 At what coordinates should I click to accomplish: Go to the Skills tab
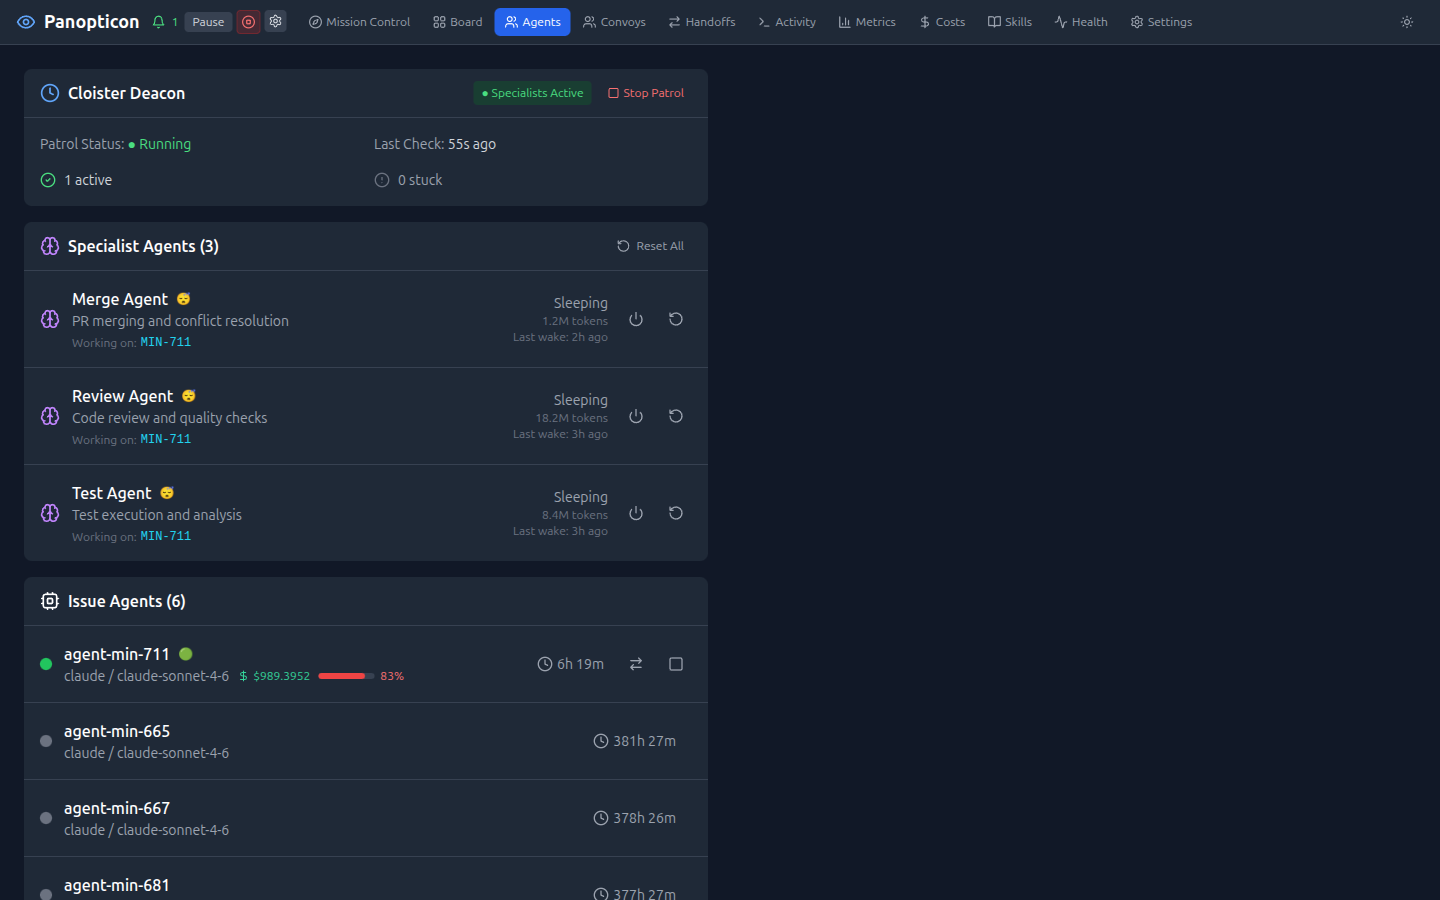pos(1009,22)
